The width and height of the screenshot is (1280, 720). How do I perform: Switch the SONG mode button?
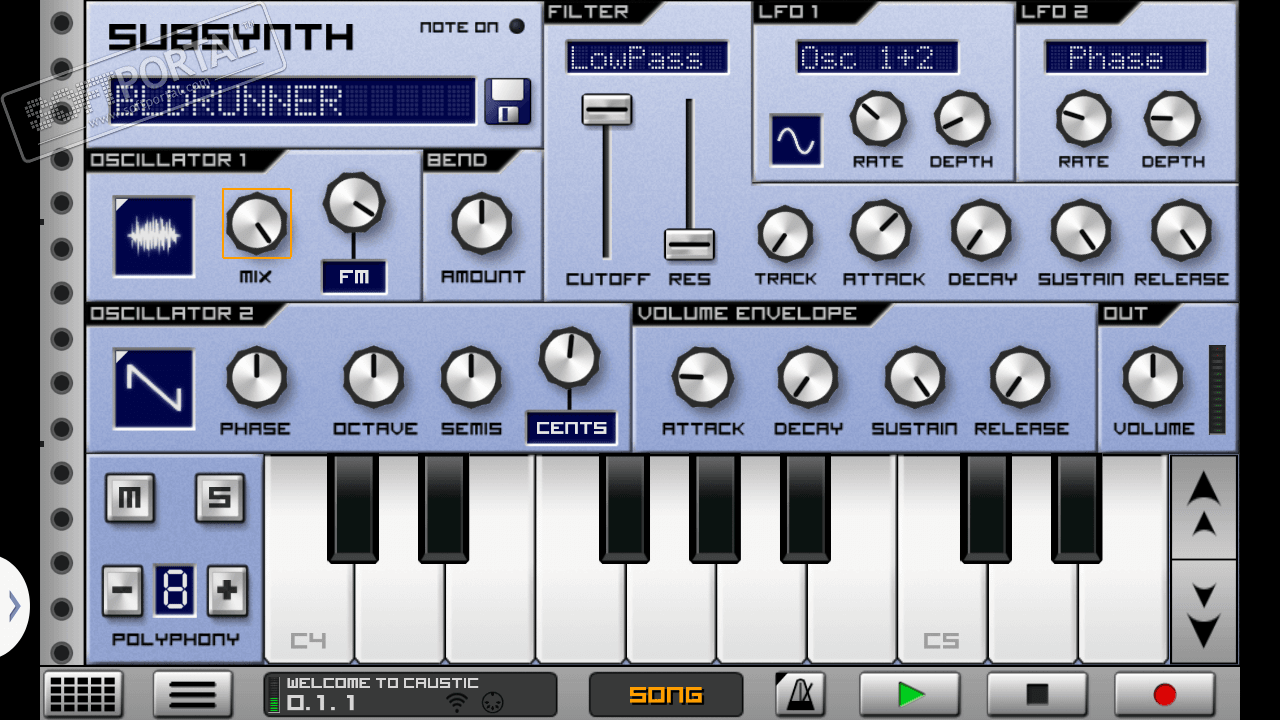[x=666, y=694]
